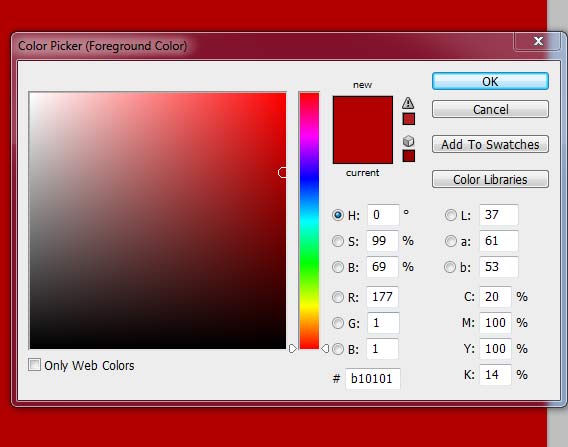568x447 pixels.
Task: Click the circular picker marker in color field
Action: click(282, 173)
